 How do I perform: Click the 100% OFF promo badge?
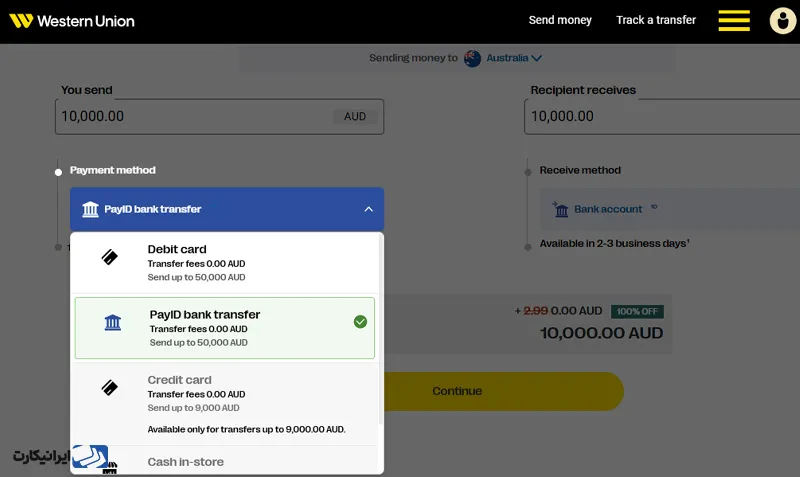[x=637, y=311]
